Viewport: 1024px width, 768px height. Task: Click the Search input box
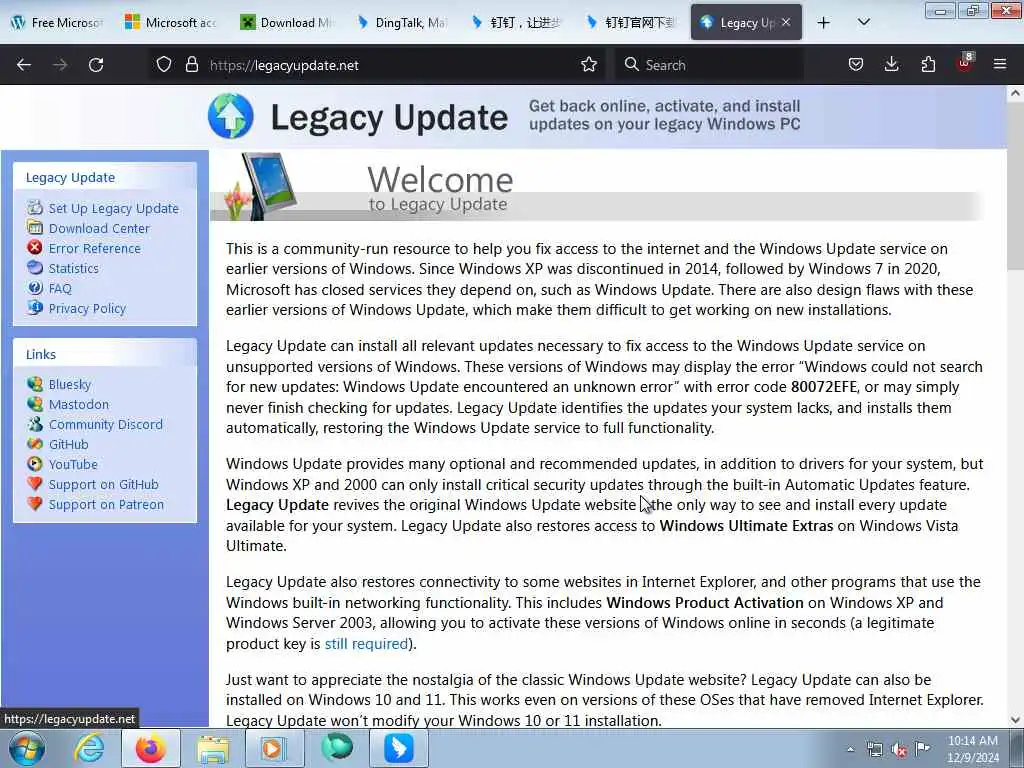pyautogui.click(x=709, y=65)
